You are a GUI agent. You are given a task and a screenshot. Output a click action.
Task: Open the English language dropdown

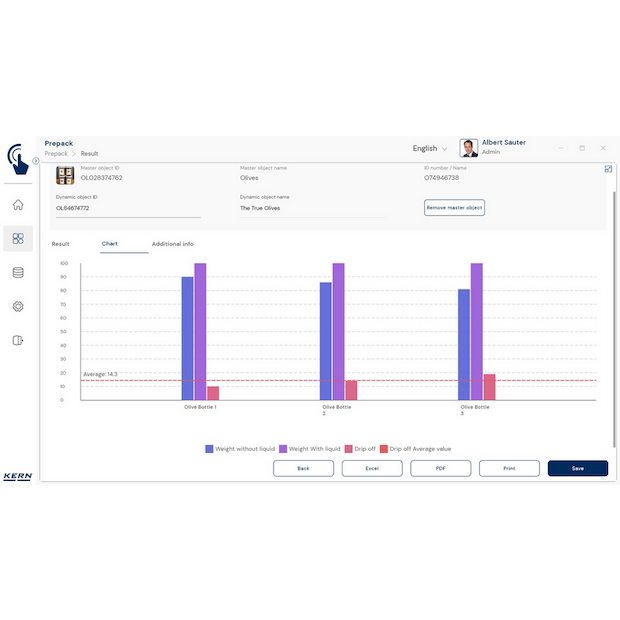click(430, 148)
